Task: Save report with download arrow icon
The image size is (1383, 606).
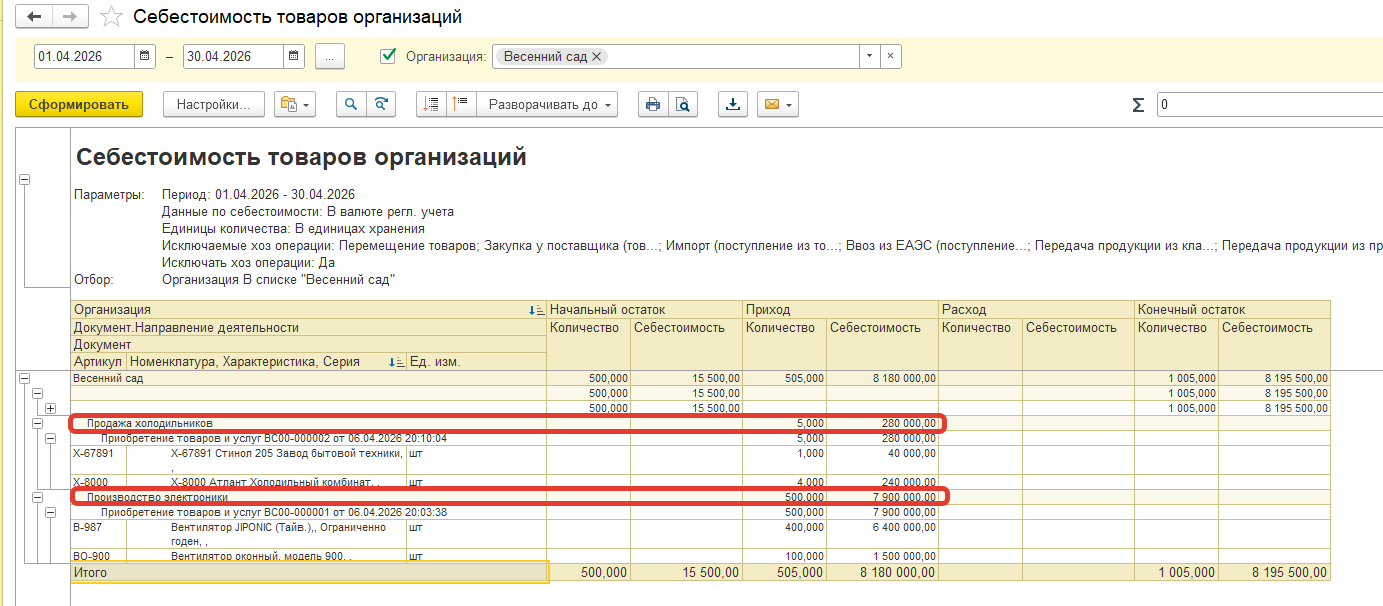Action: (733, 105)
